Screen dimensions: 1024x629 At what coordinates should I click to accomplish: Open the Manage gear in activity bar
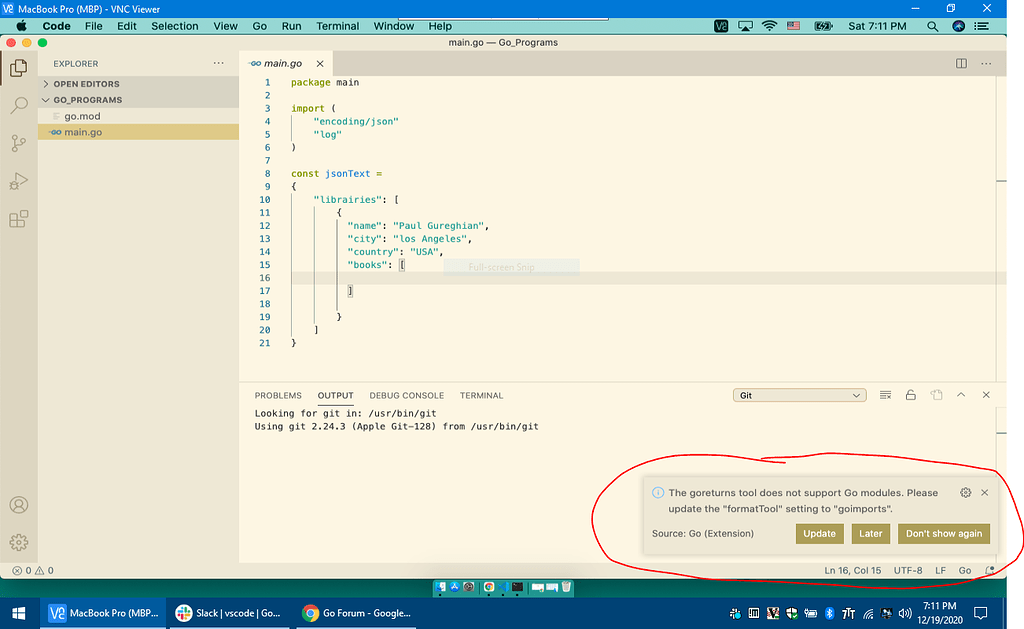[18, 542]
